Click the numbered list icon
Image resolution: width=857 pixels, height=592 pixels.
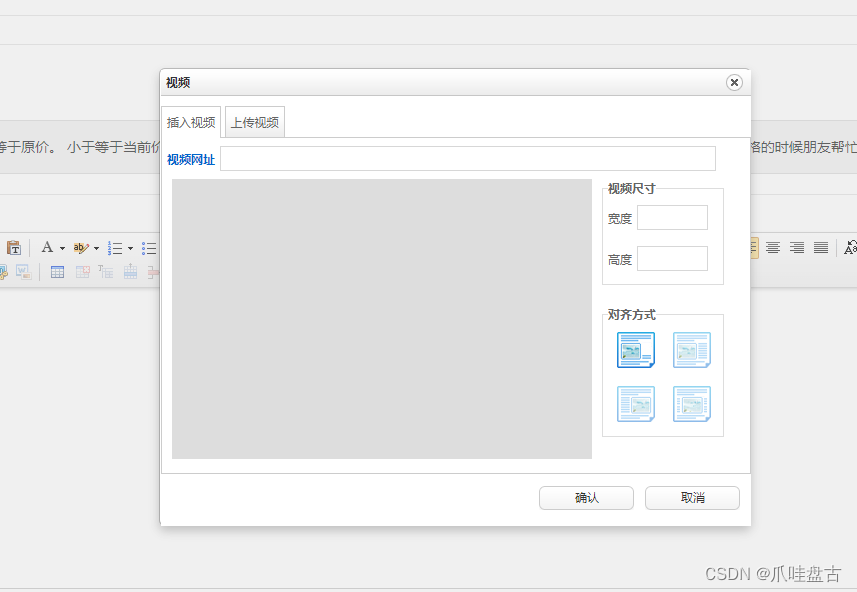[x=115, y=248]
